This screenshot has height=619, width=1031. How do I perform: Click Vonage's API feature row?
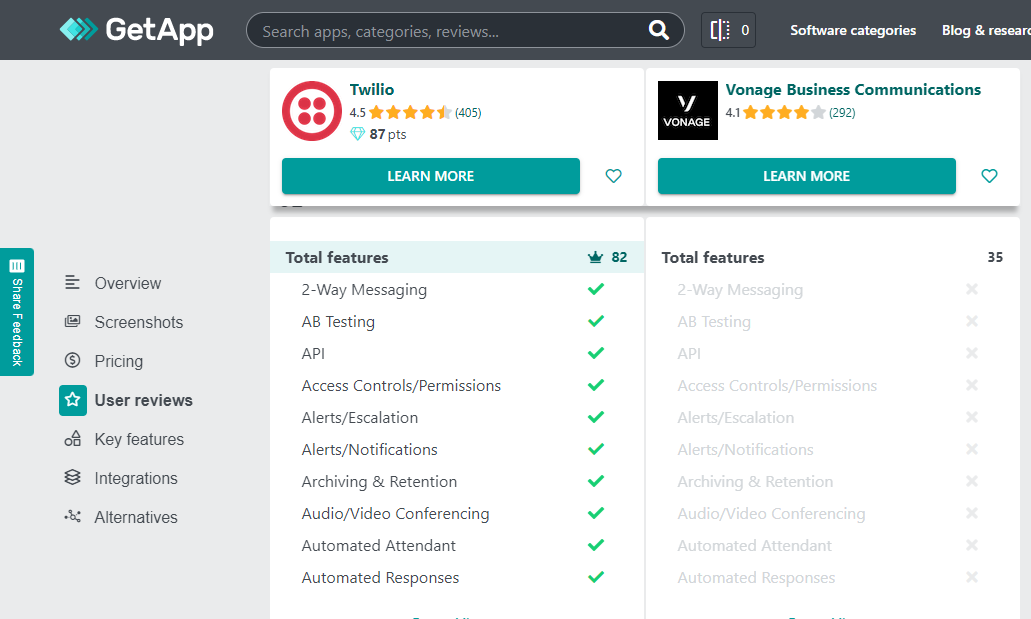833,353
